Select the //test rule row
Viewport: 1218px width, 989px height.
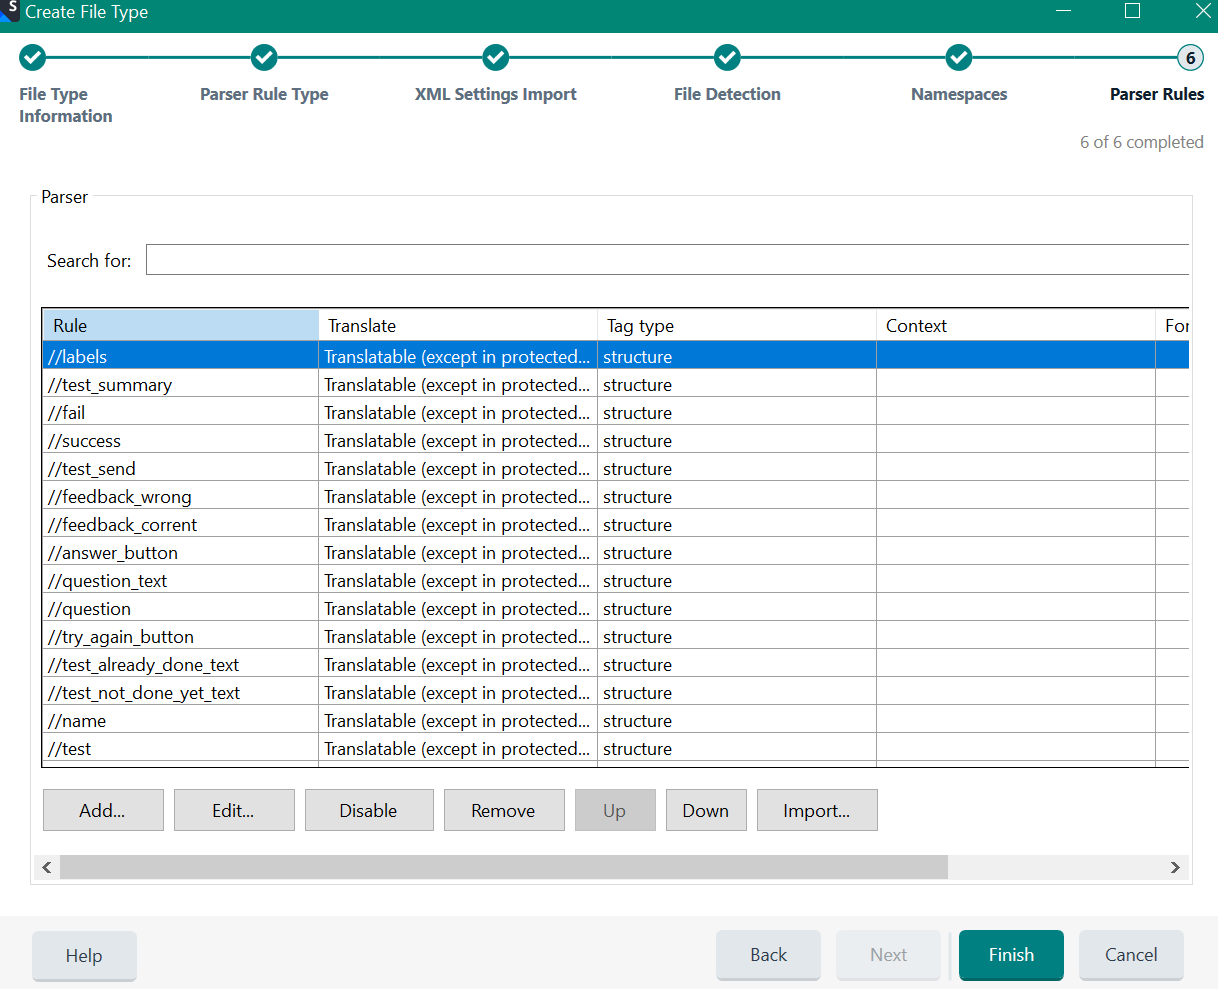[616, 749]
